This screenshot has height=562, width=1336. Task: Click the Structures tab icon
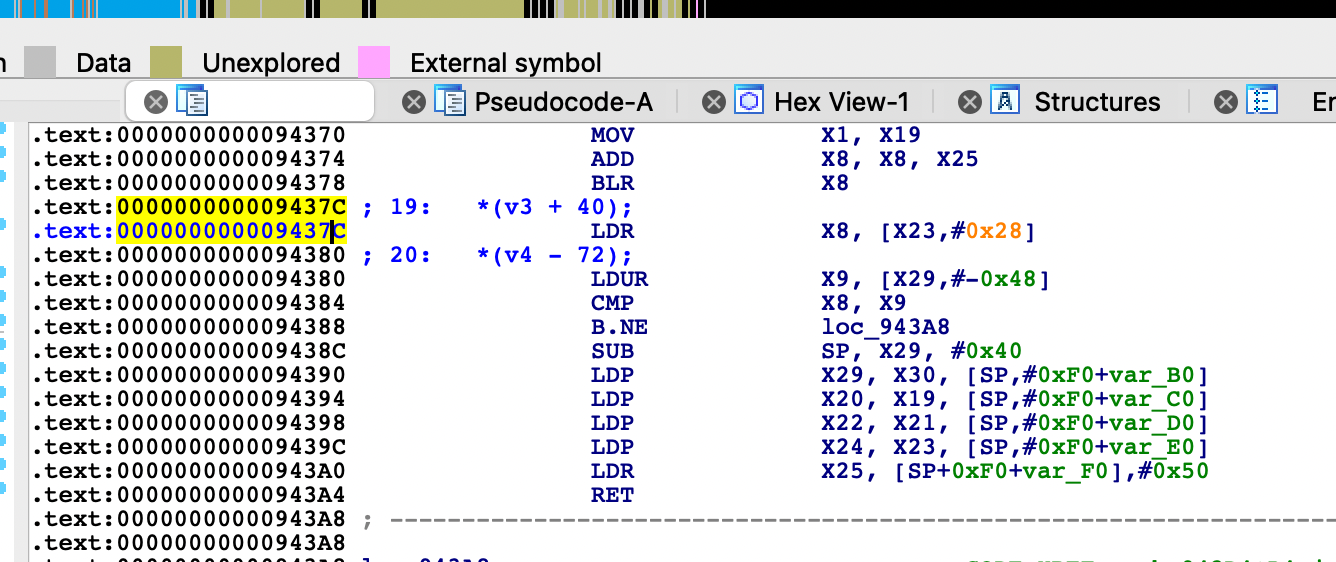tap(1004, 101)
